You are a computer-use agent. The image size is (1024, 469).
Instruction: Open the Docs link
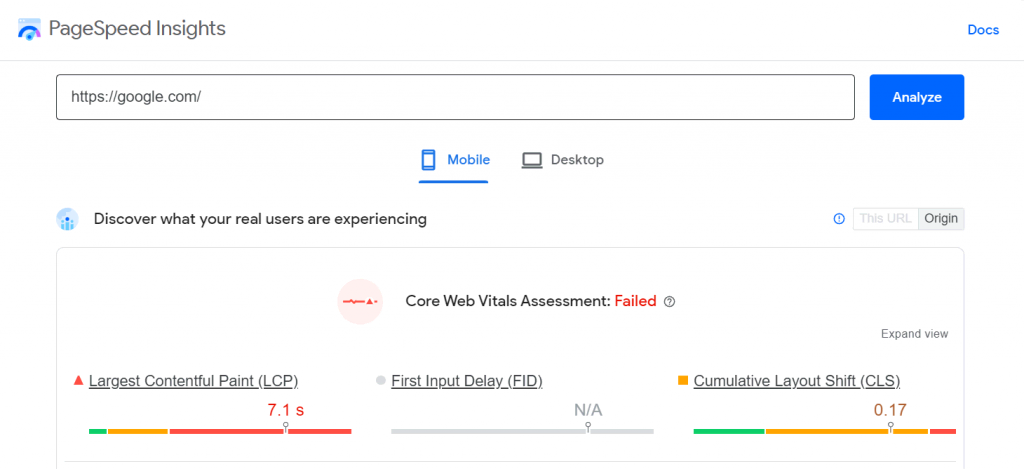tap(983, 30)
